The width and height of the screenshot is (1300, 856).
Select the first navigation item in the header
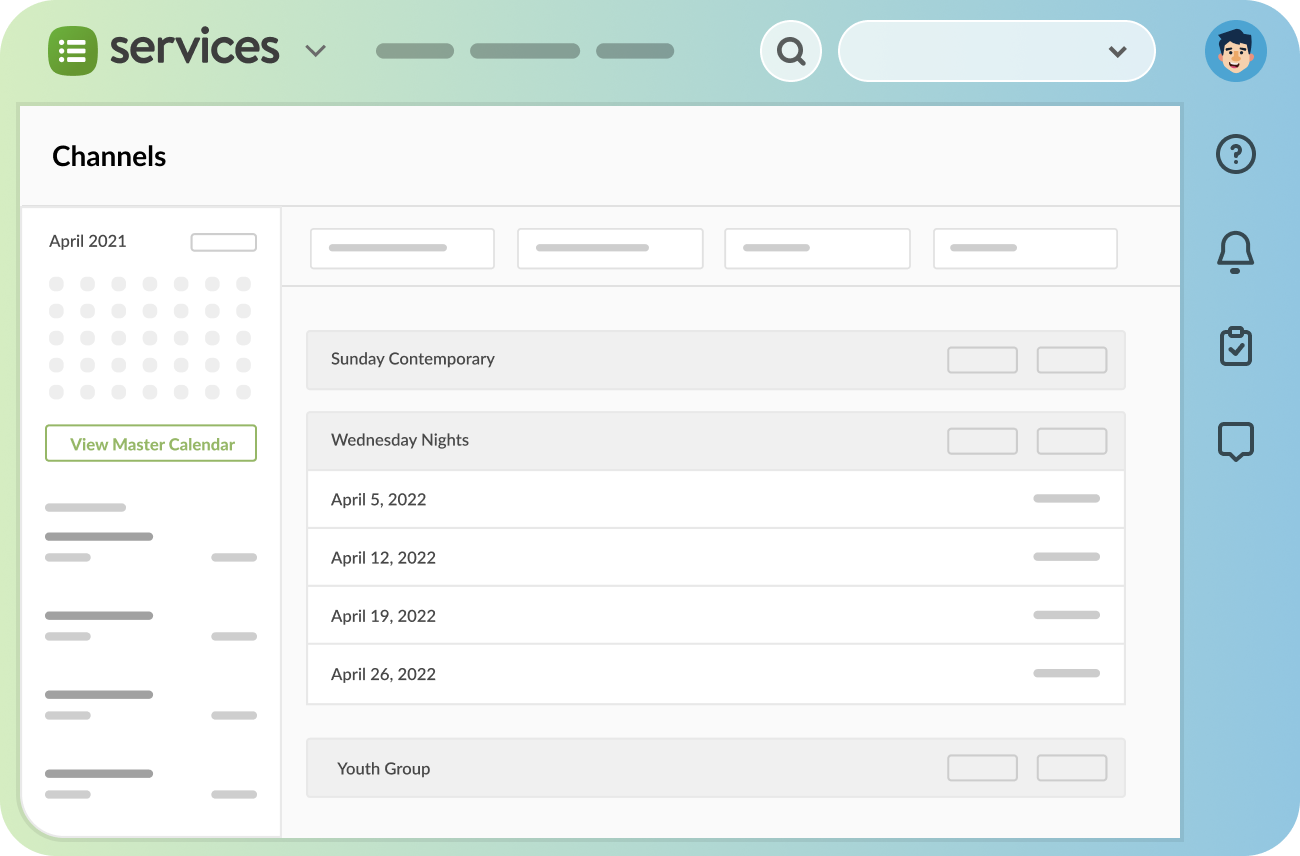point(414,50)
